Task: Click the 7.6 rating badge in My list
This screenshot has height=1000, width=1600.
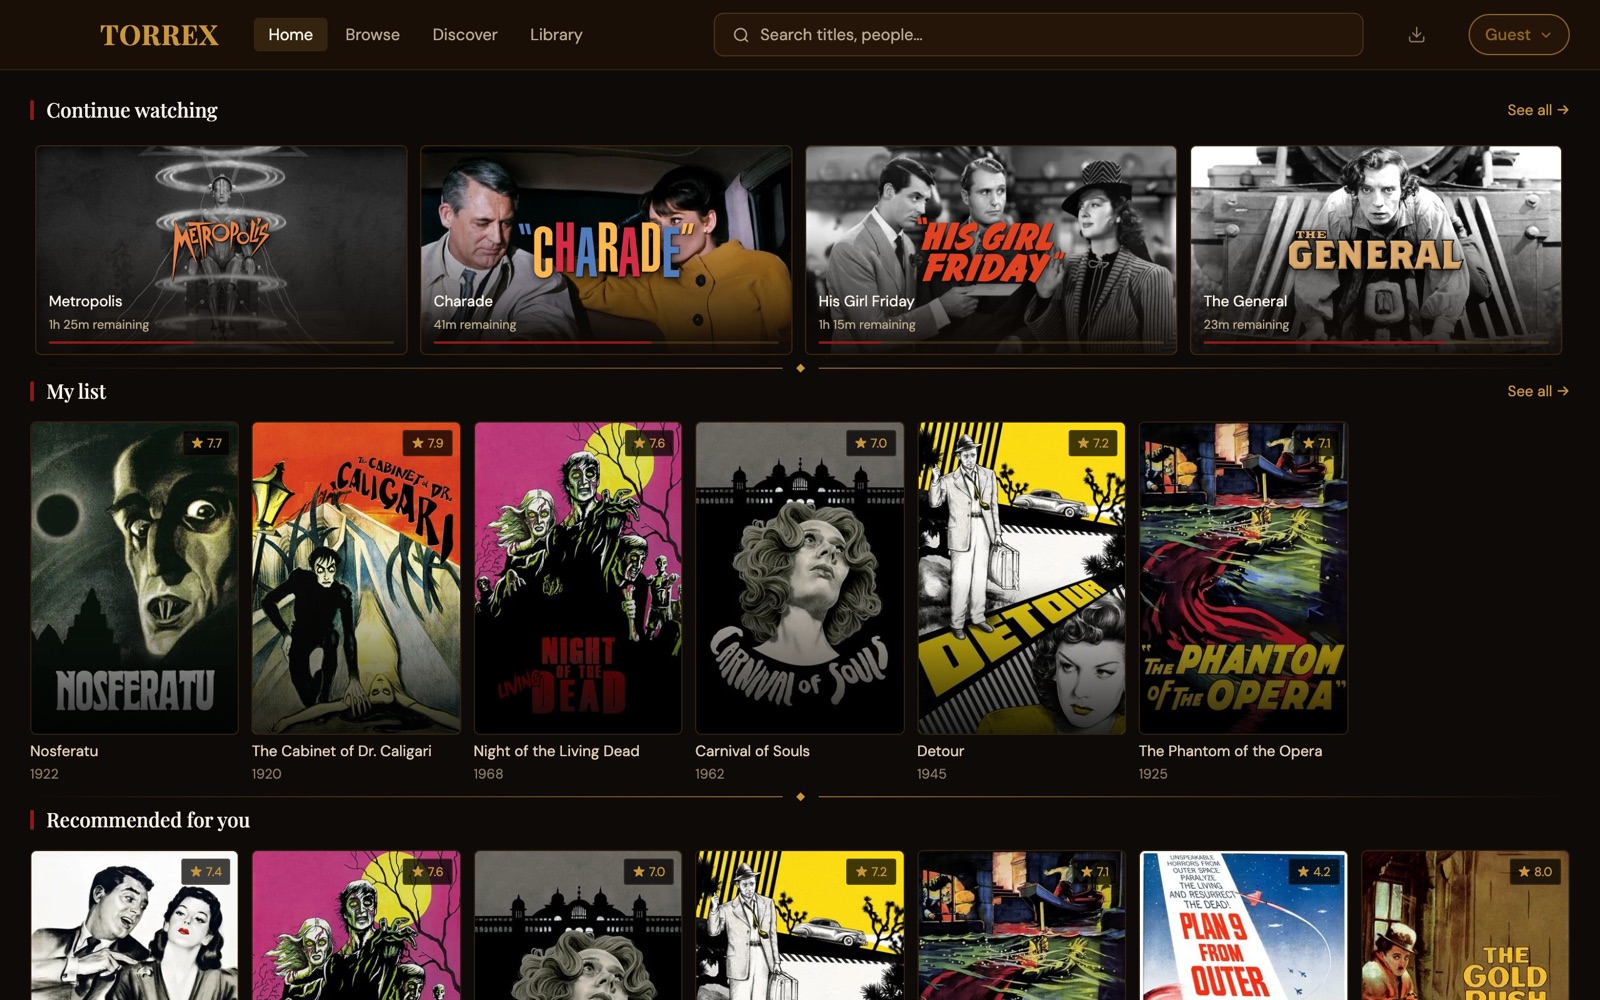Action: pos(650,443)
